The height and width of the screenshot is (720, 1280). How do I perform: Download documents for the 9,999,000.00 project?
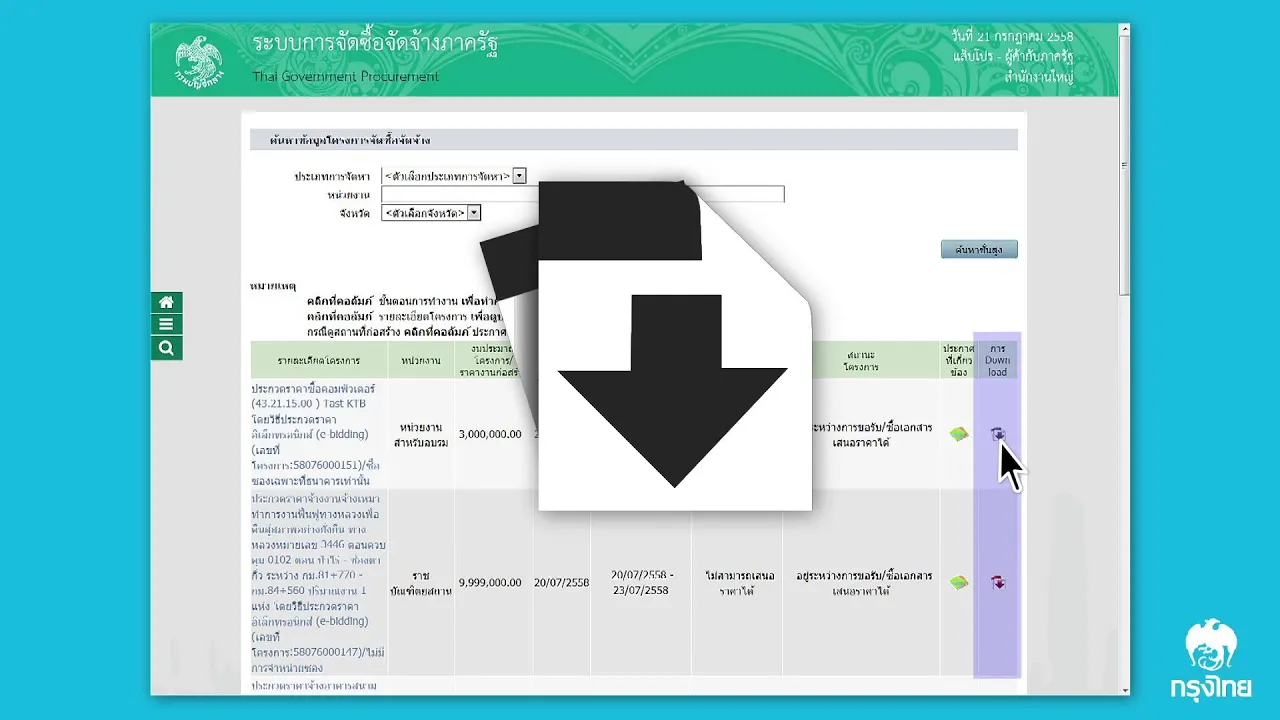click(x=998, y=582)
